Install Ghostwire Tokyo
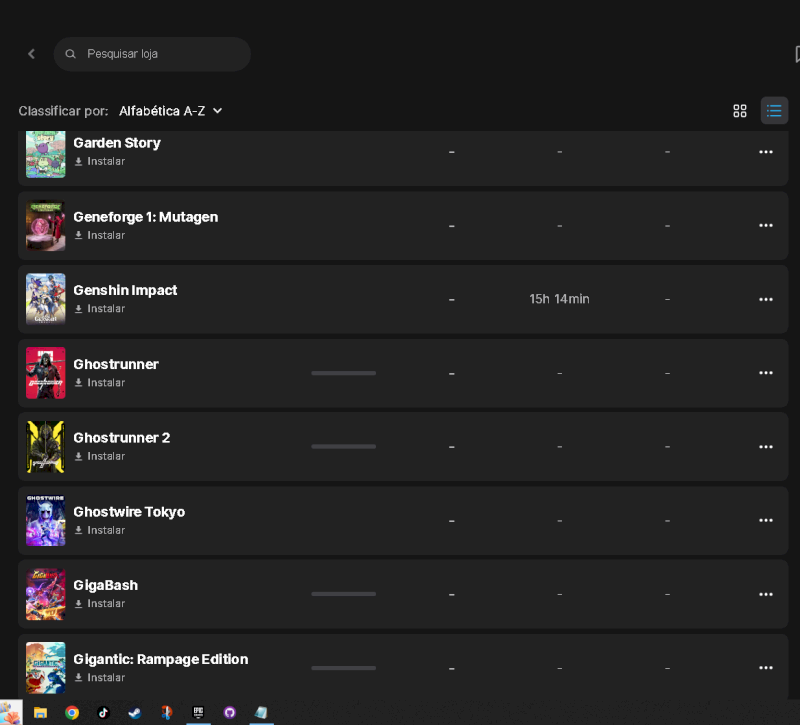 pyautogui.click(x=100, y=530)
